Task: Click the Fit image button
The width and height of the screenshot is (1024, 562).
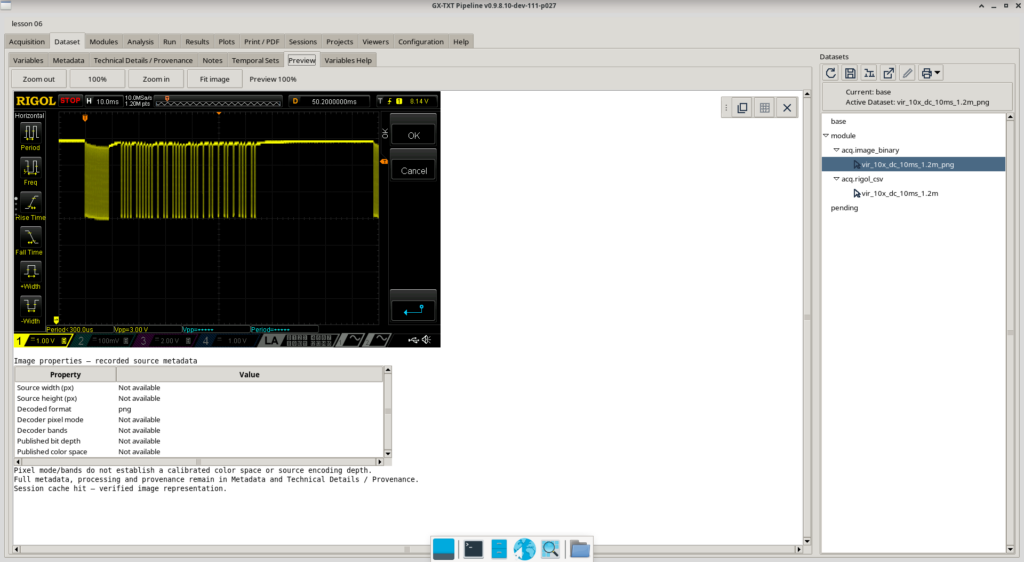Action: [x=215, y=79]
